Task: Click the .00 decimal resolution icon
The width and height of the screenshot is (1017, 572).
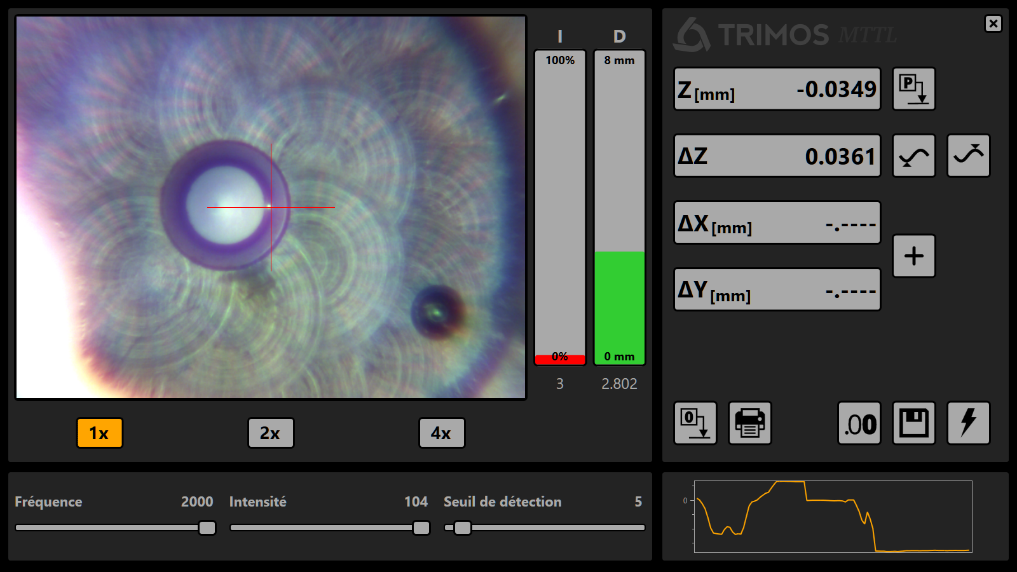Action: pos(859,423)
